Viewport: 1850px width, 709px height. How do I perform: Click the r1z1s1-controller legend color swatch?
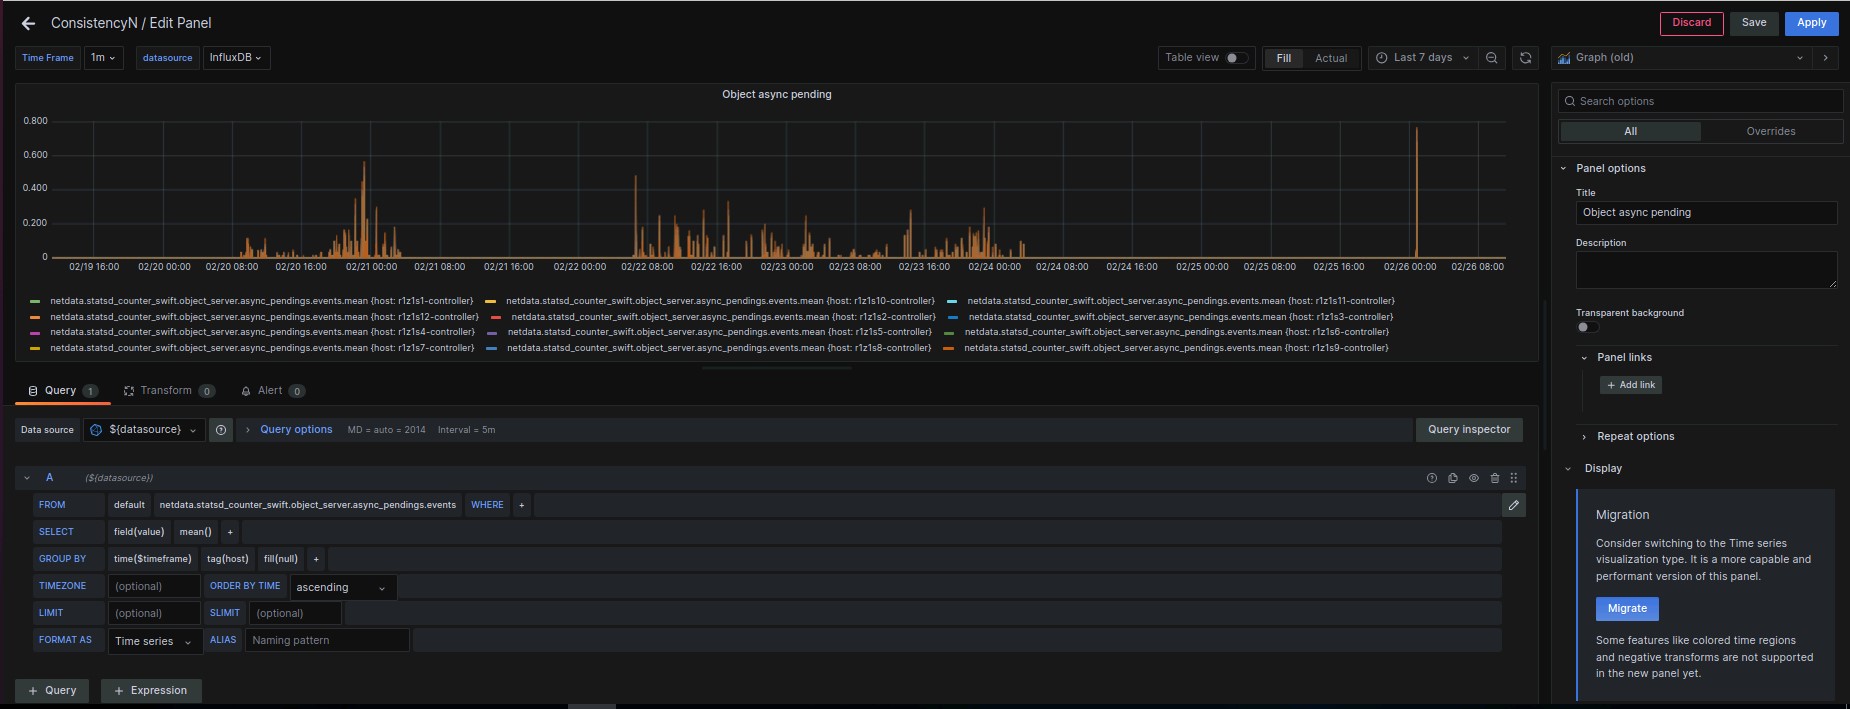36,301
